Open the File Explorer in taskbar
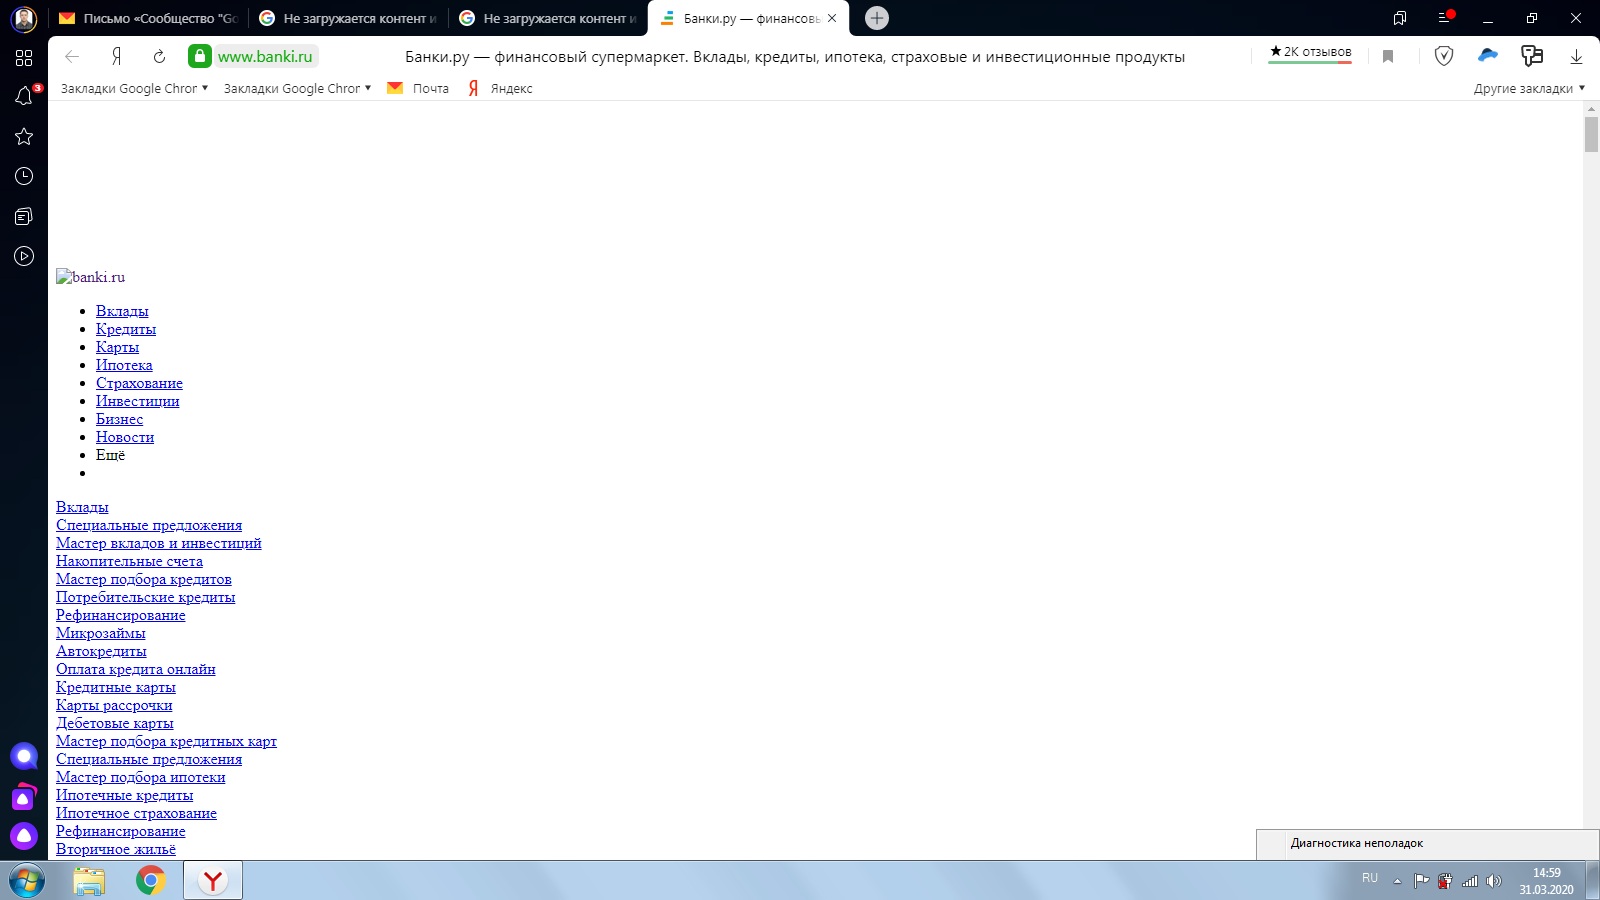Image resolution: width=1600 pixels, height=900 pixels. [x=89, y=881]
